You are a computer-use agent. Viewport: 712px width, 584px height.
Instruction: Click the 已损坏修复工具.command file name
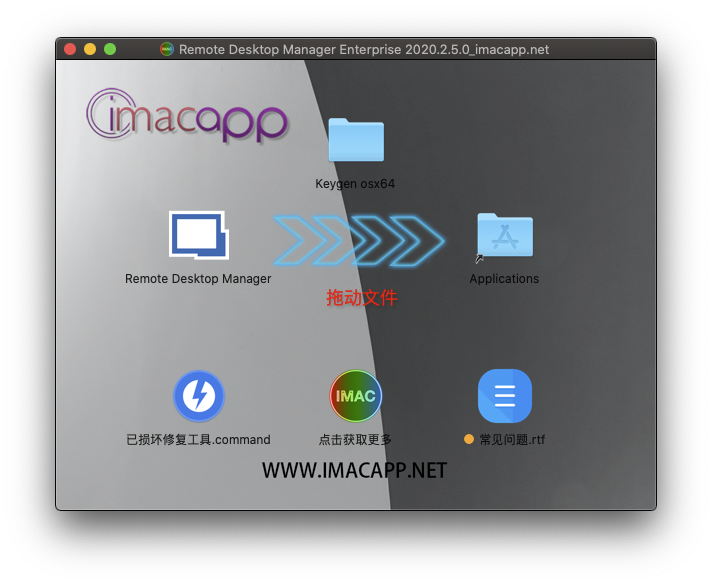click(x=198, y=440)
